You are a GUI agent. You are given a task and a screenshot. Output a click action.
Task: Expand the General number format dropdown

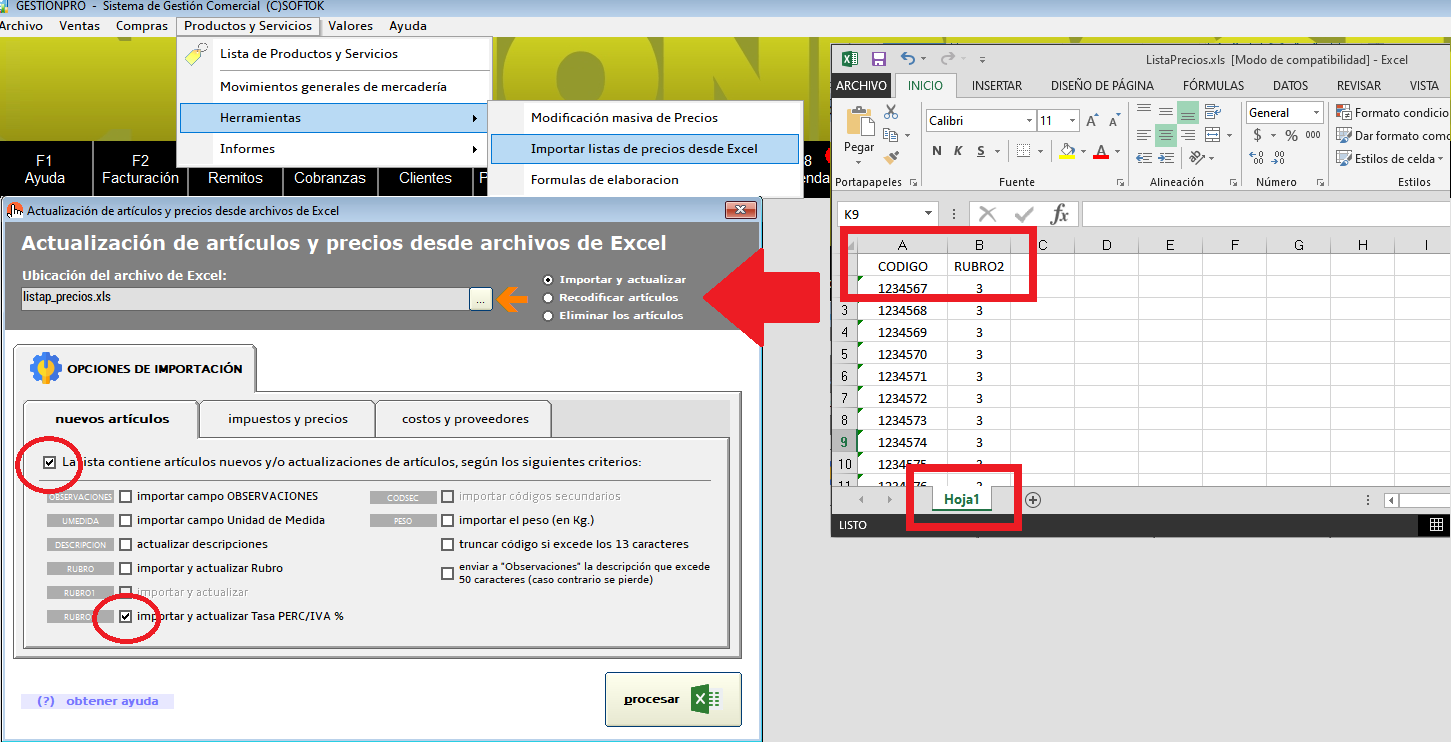click(x=1313, y=113)
